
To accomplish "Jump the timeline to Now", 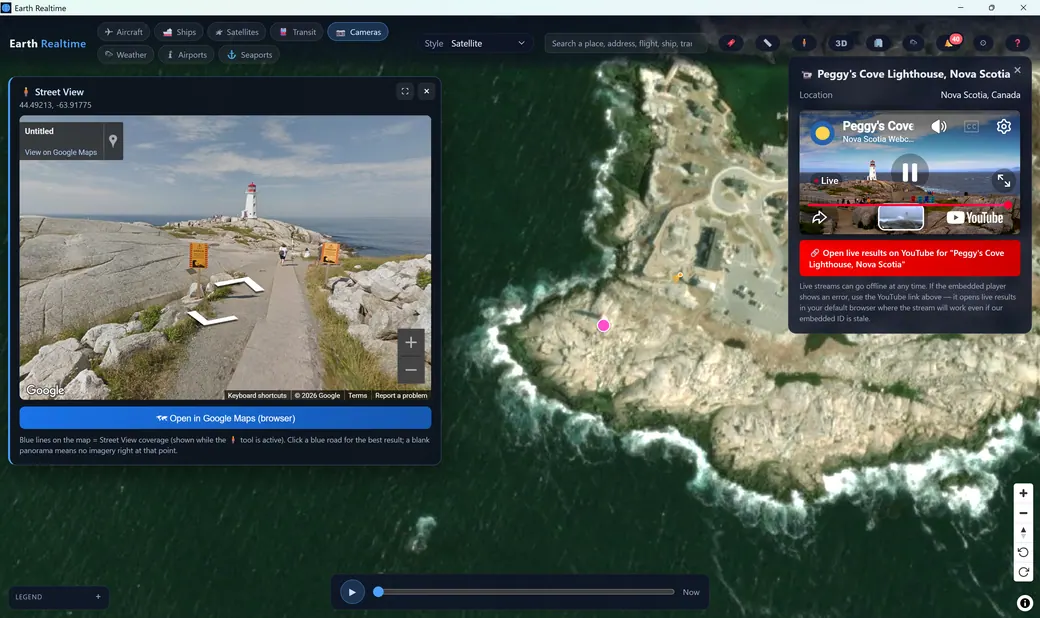I will tap(690, 592).
